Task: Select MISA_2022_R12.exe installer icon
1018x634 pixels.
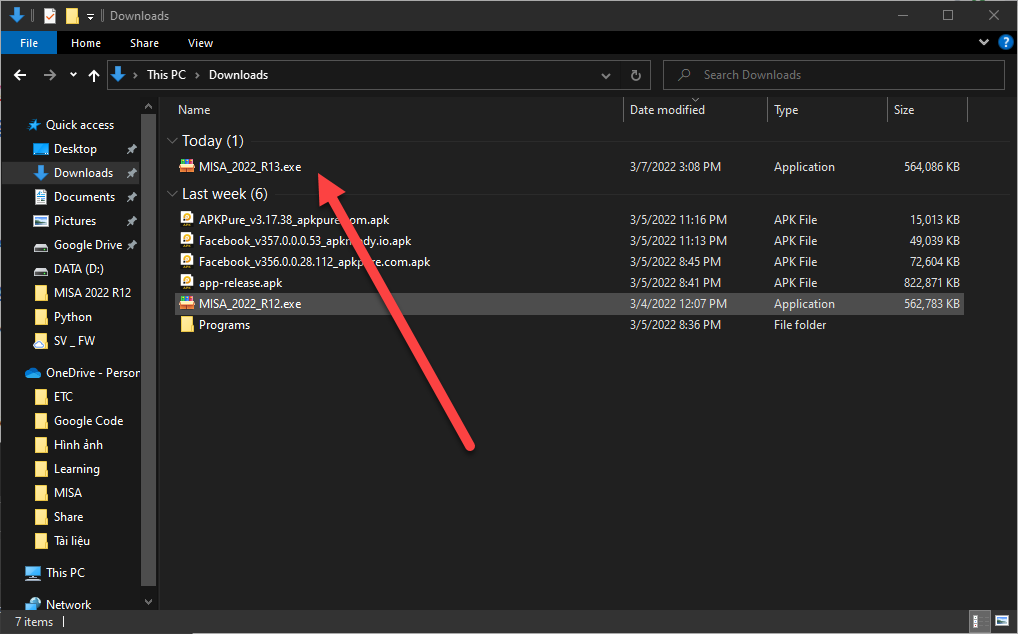Action: [x=187, y=303]
